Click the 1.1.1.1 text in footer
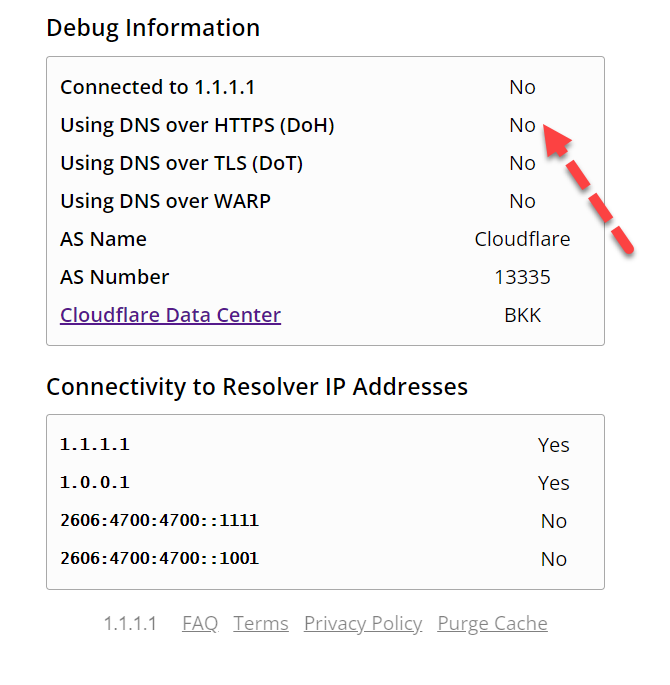The height and width of the screenshot is (685, 670). click(130, 623)
